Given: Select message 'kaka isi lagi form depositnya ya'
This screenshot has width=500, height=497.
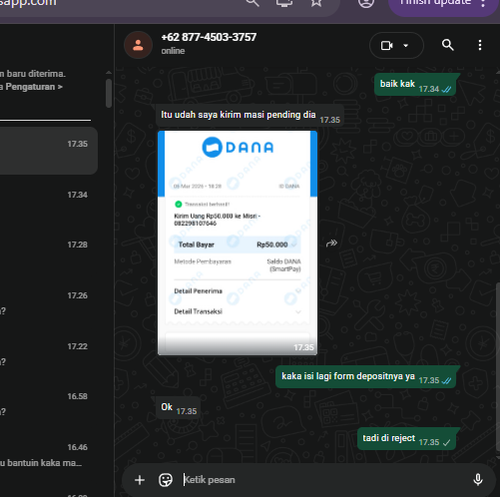Looking at the screenshot, I should tap(366, 377).
